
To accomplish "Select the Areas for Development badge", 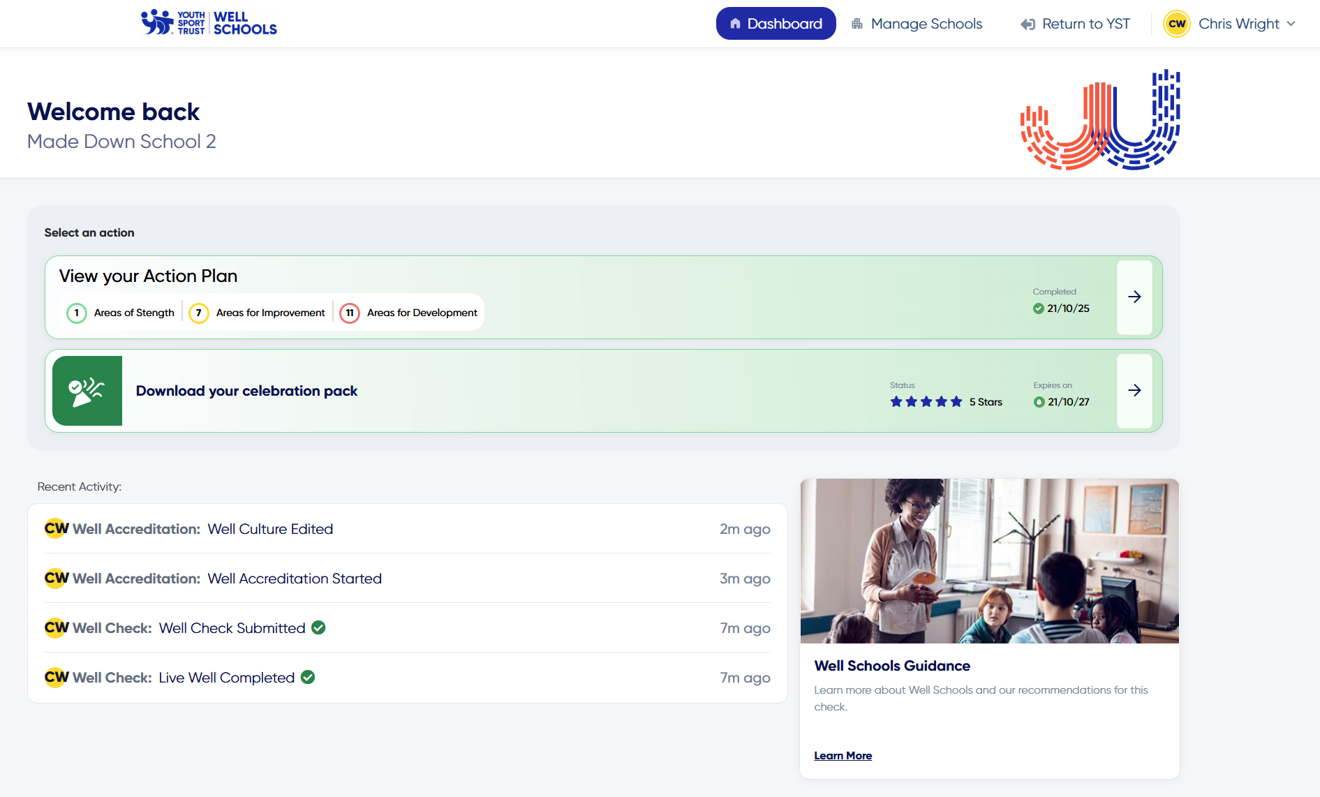I will 409,313.
